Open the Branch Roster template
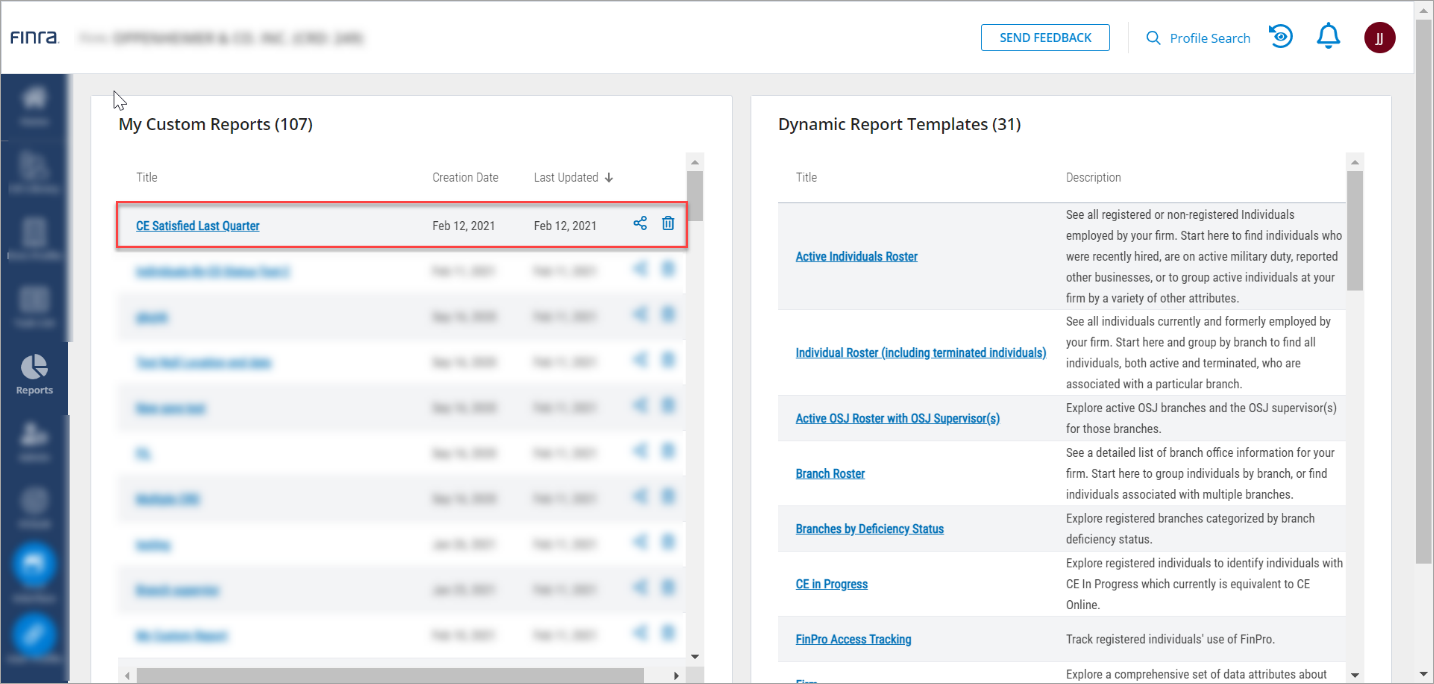This screenshot has width=1434, height=684. (x=830, y=474)
